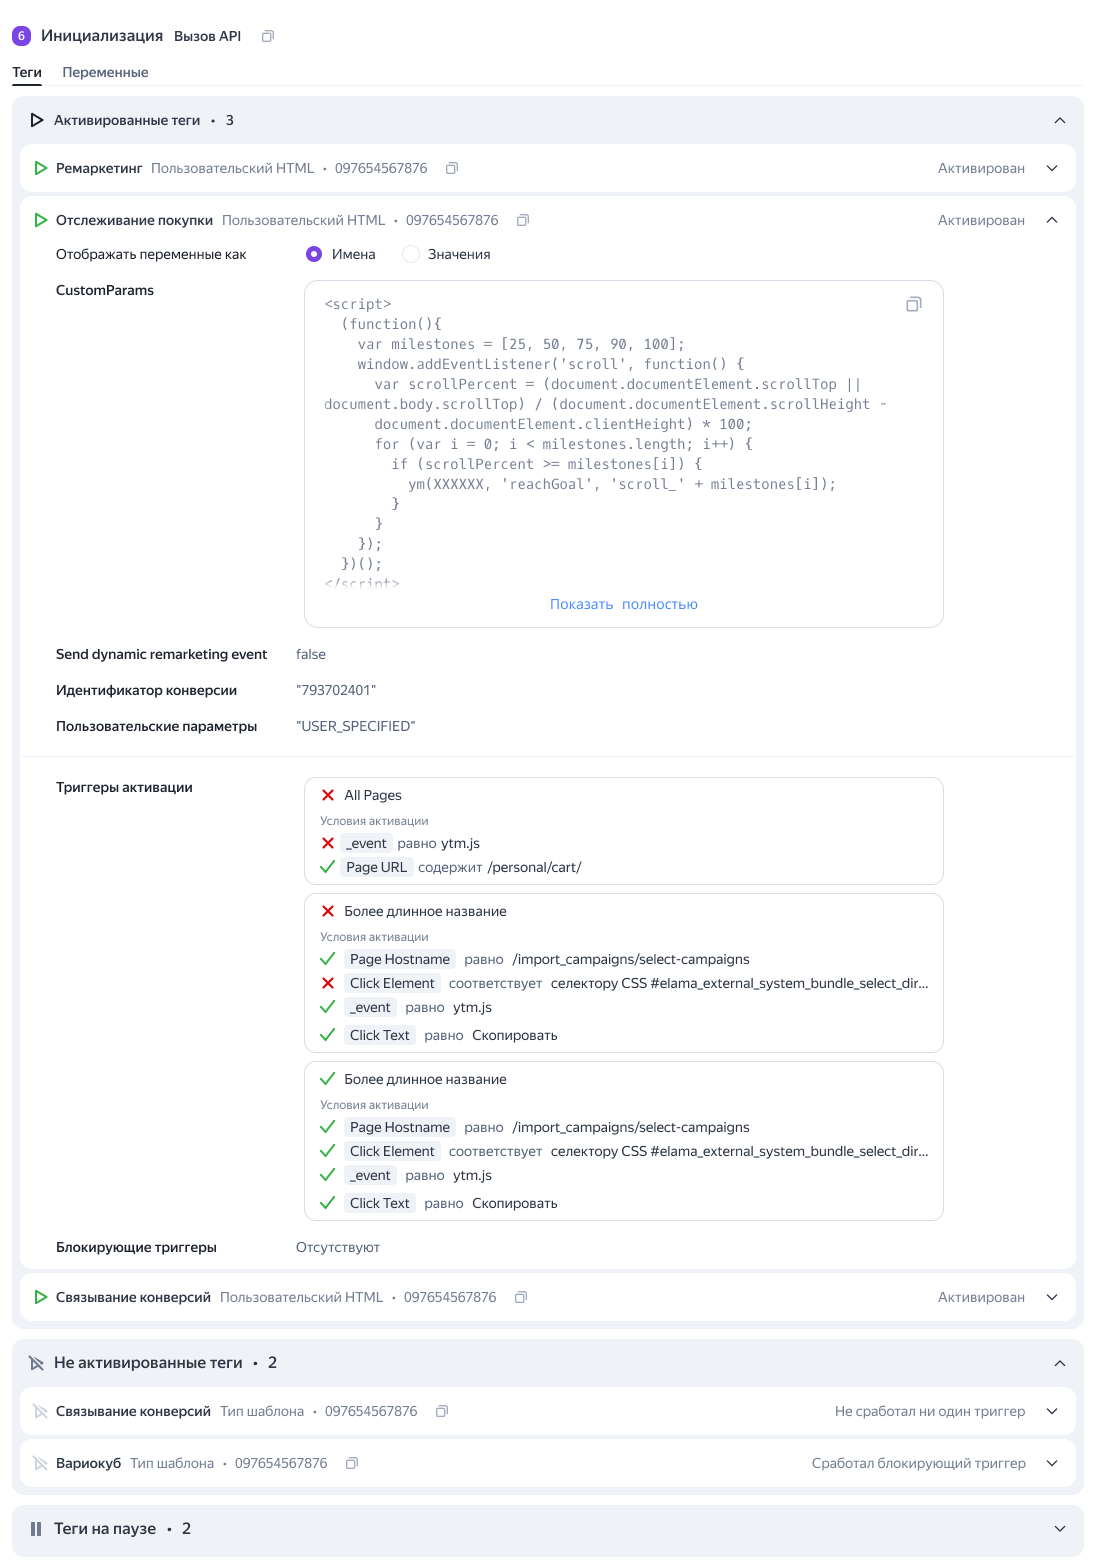Copy ID next to Вариокуб tag
The image size is (1096, 1565).
(352, 1463)
